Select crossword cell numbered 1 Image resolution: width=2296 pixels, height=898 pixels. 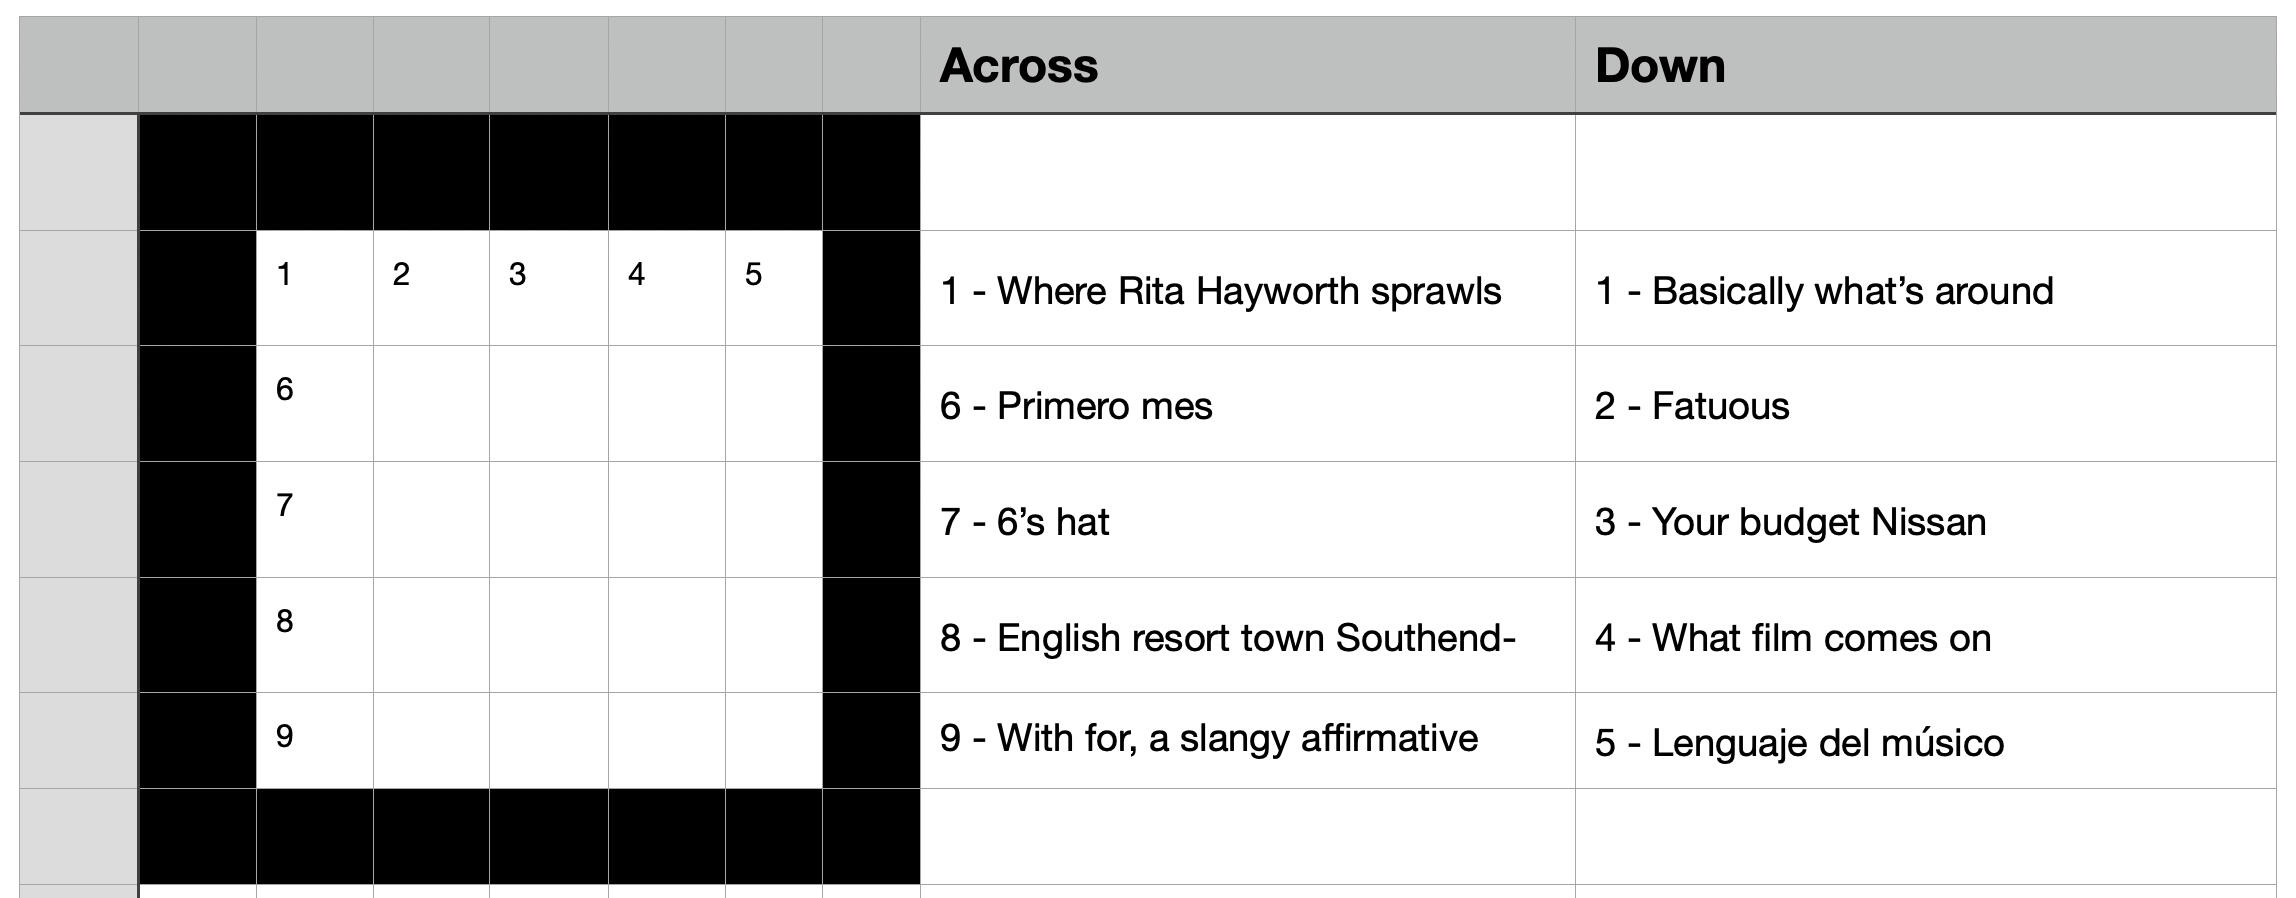315,288
